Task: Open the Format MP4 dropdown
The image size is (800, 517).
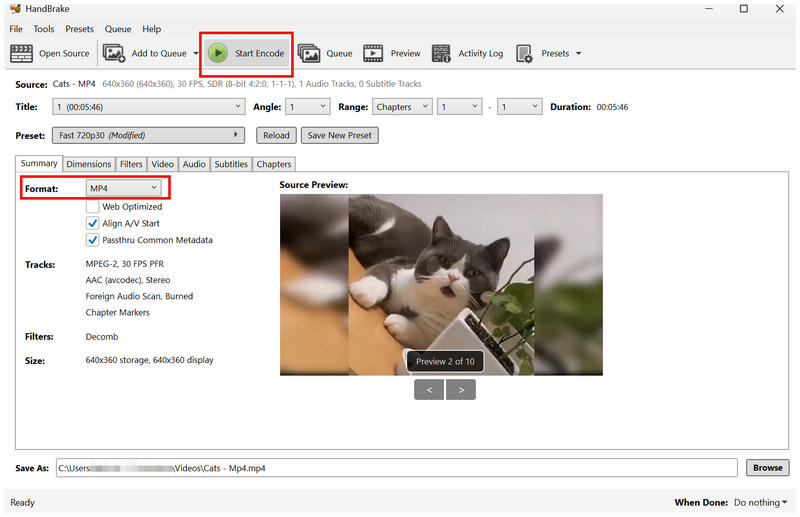Action: tap(123, 188)
